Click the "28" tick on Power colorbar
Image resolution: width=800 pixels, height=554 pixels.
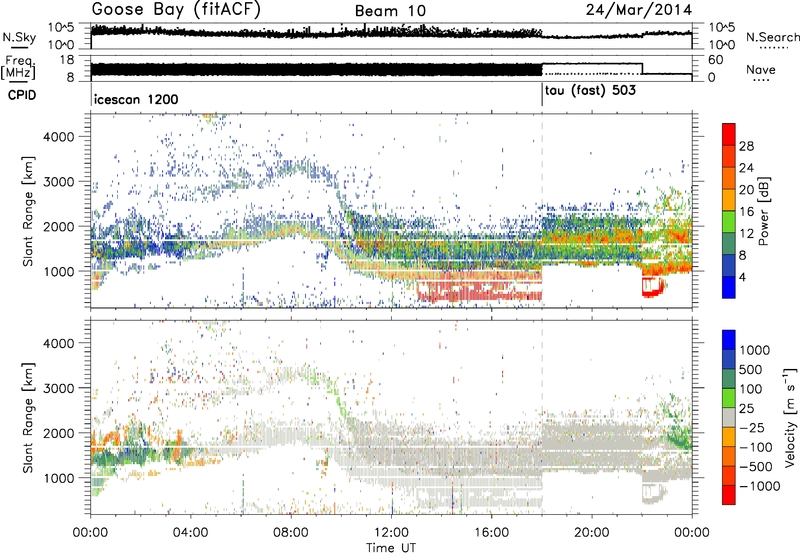click(x=746, y=146)
